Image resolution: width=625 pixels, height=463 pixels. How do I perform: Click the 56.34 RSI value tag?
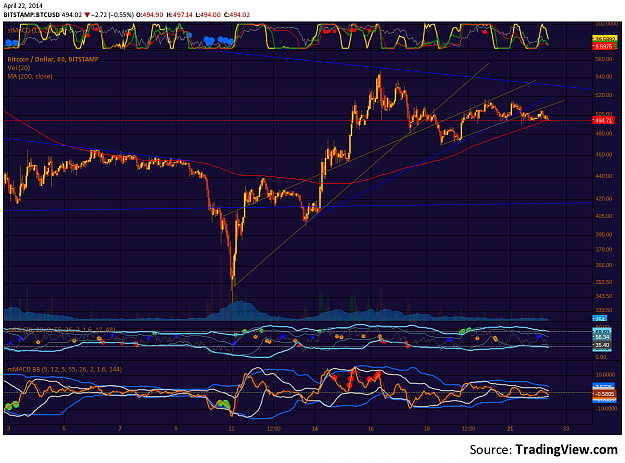click(602, 337)
